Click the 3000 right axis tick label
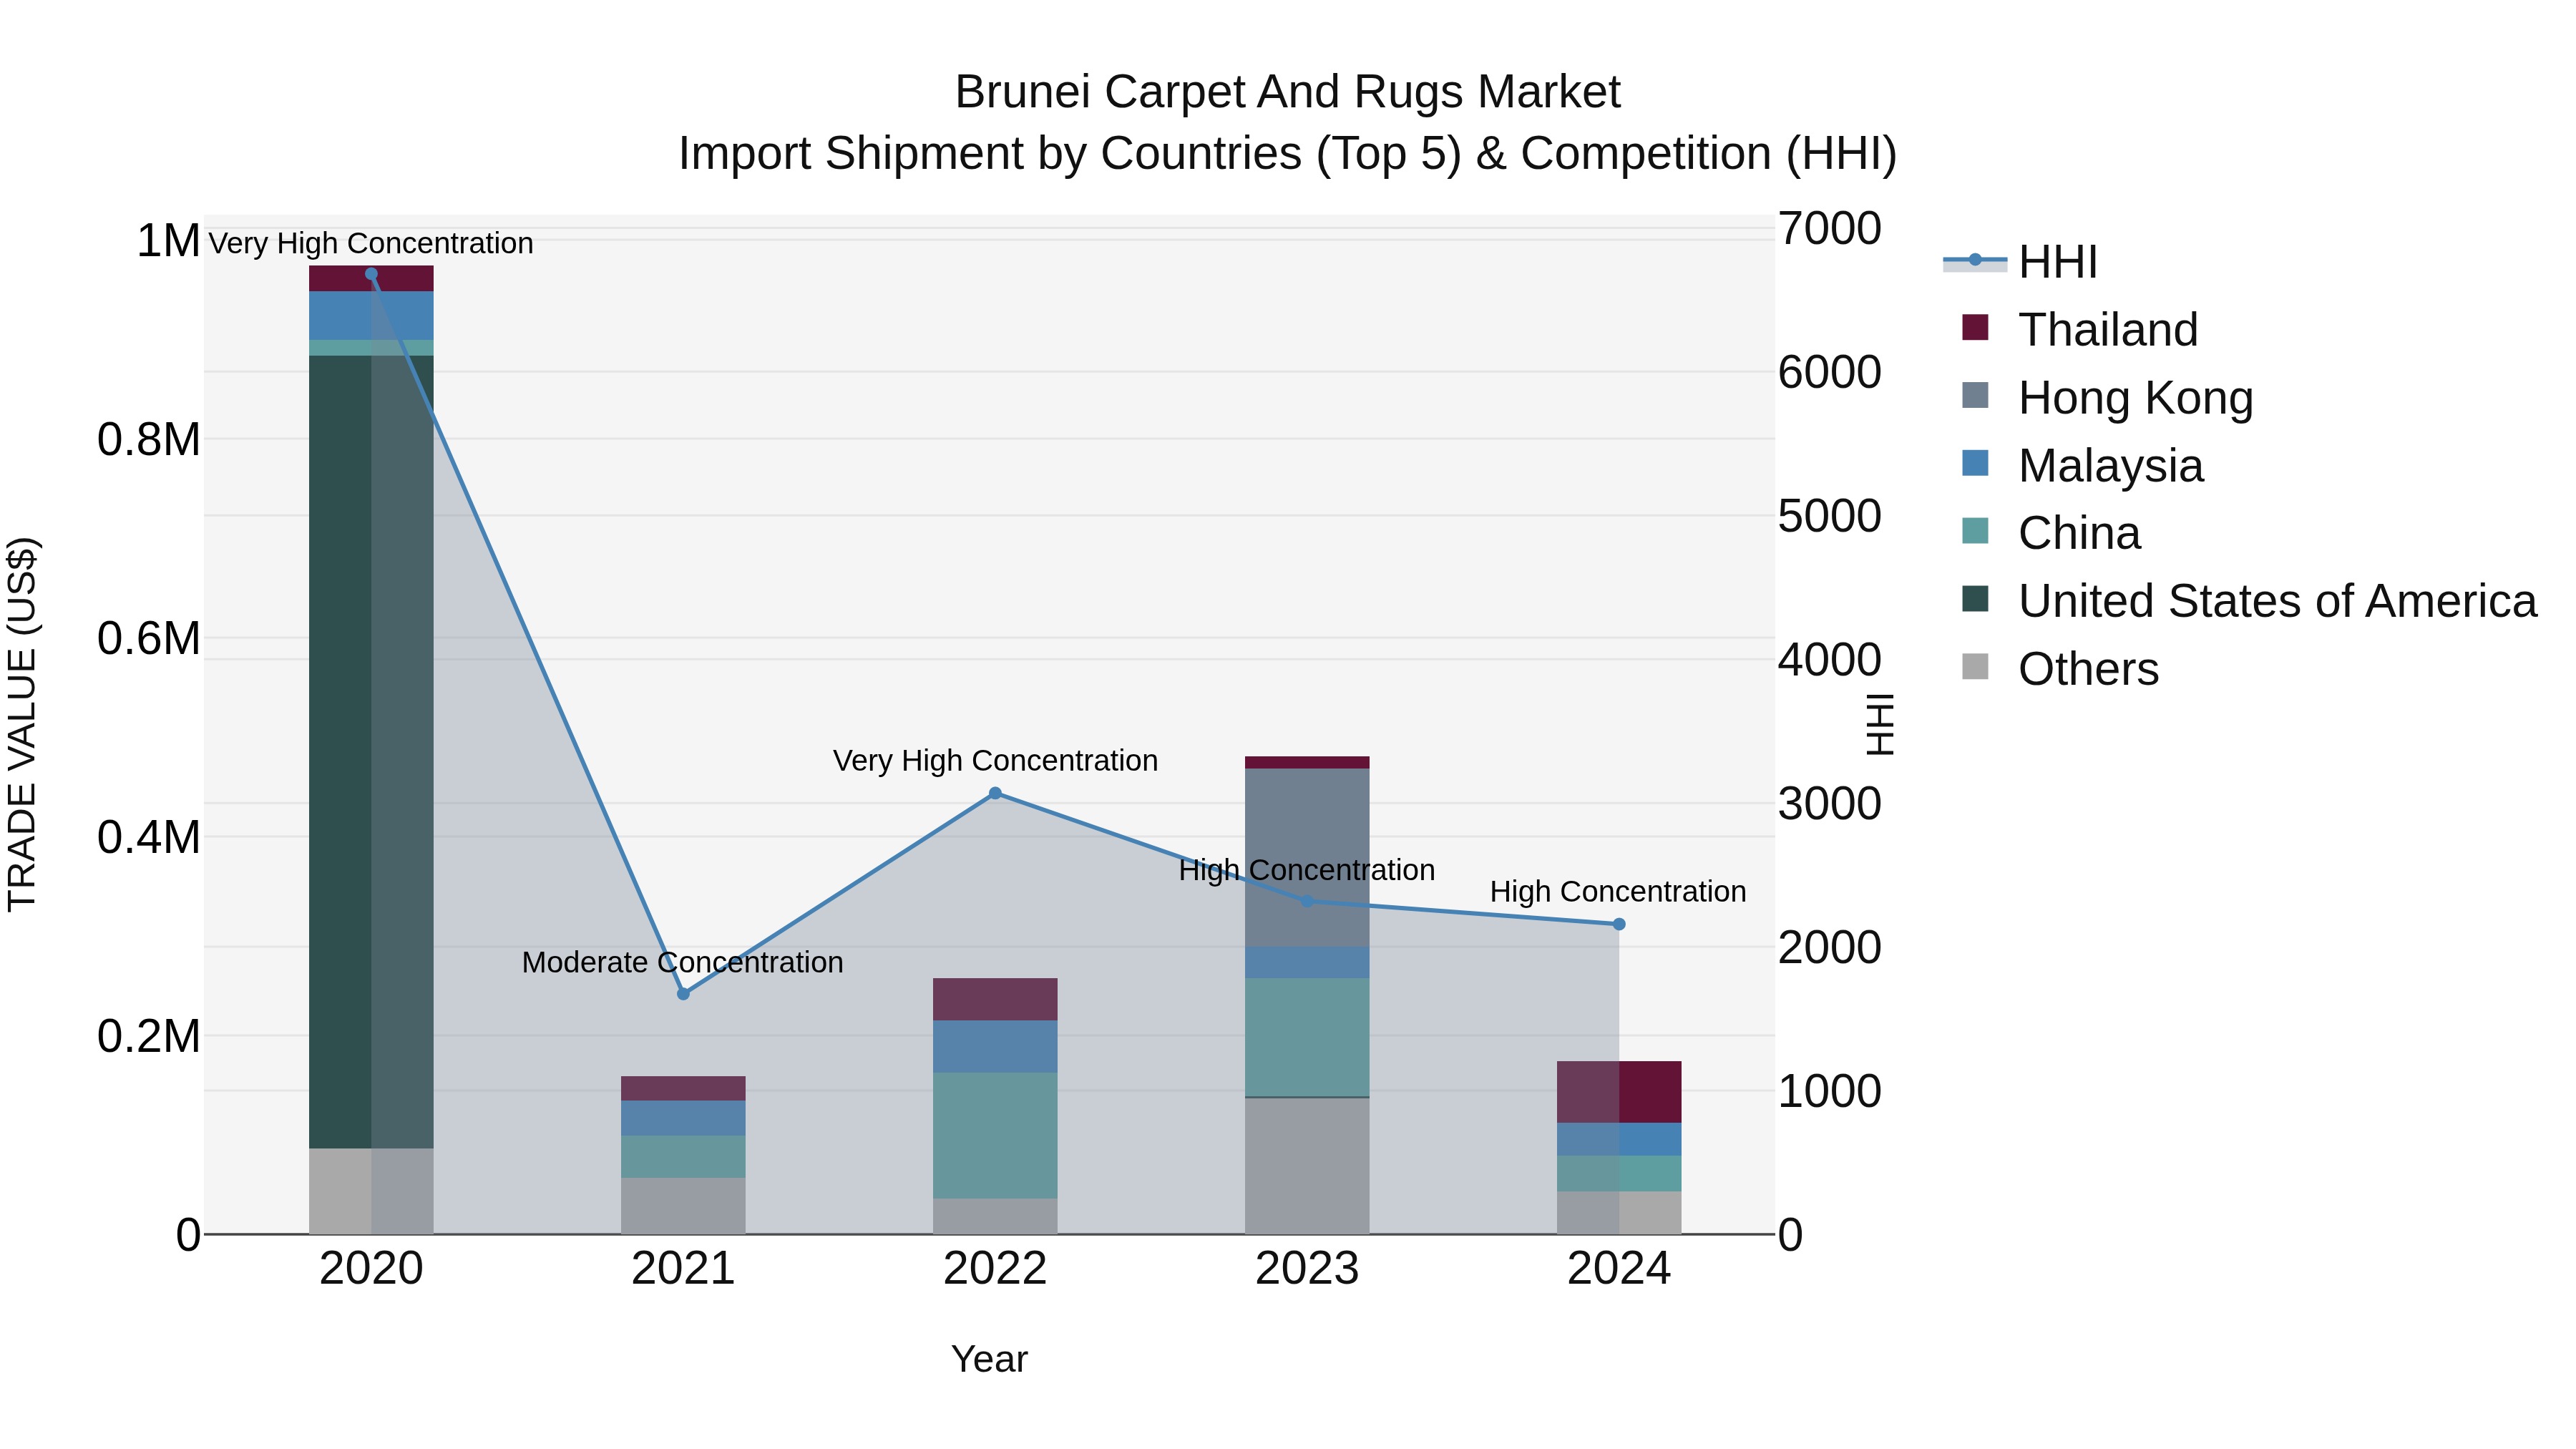The width and height of the screenshot is (2576, 1449). coord(1829,804)
